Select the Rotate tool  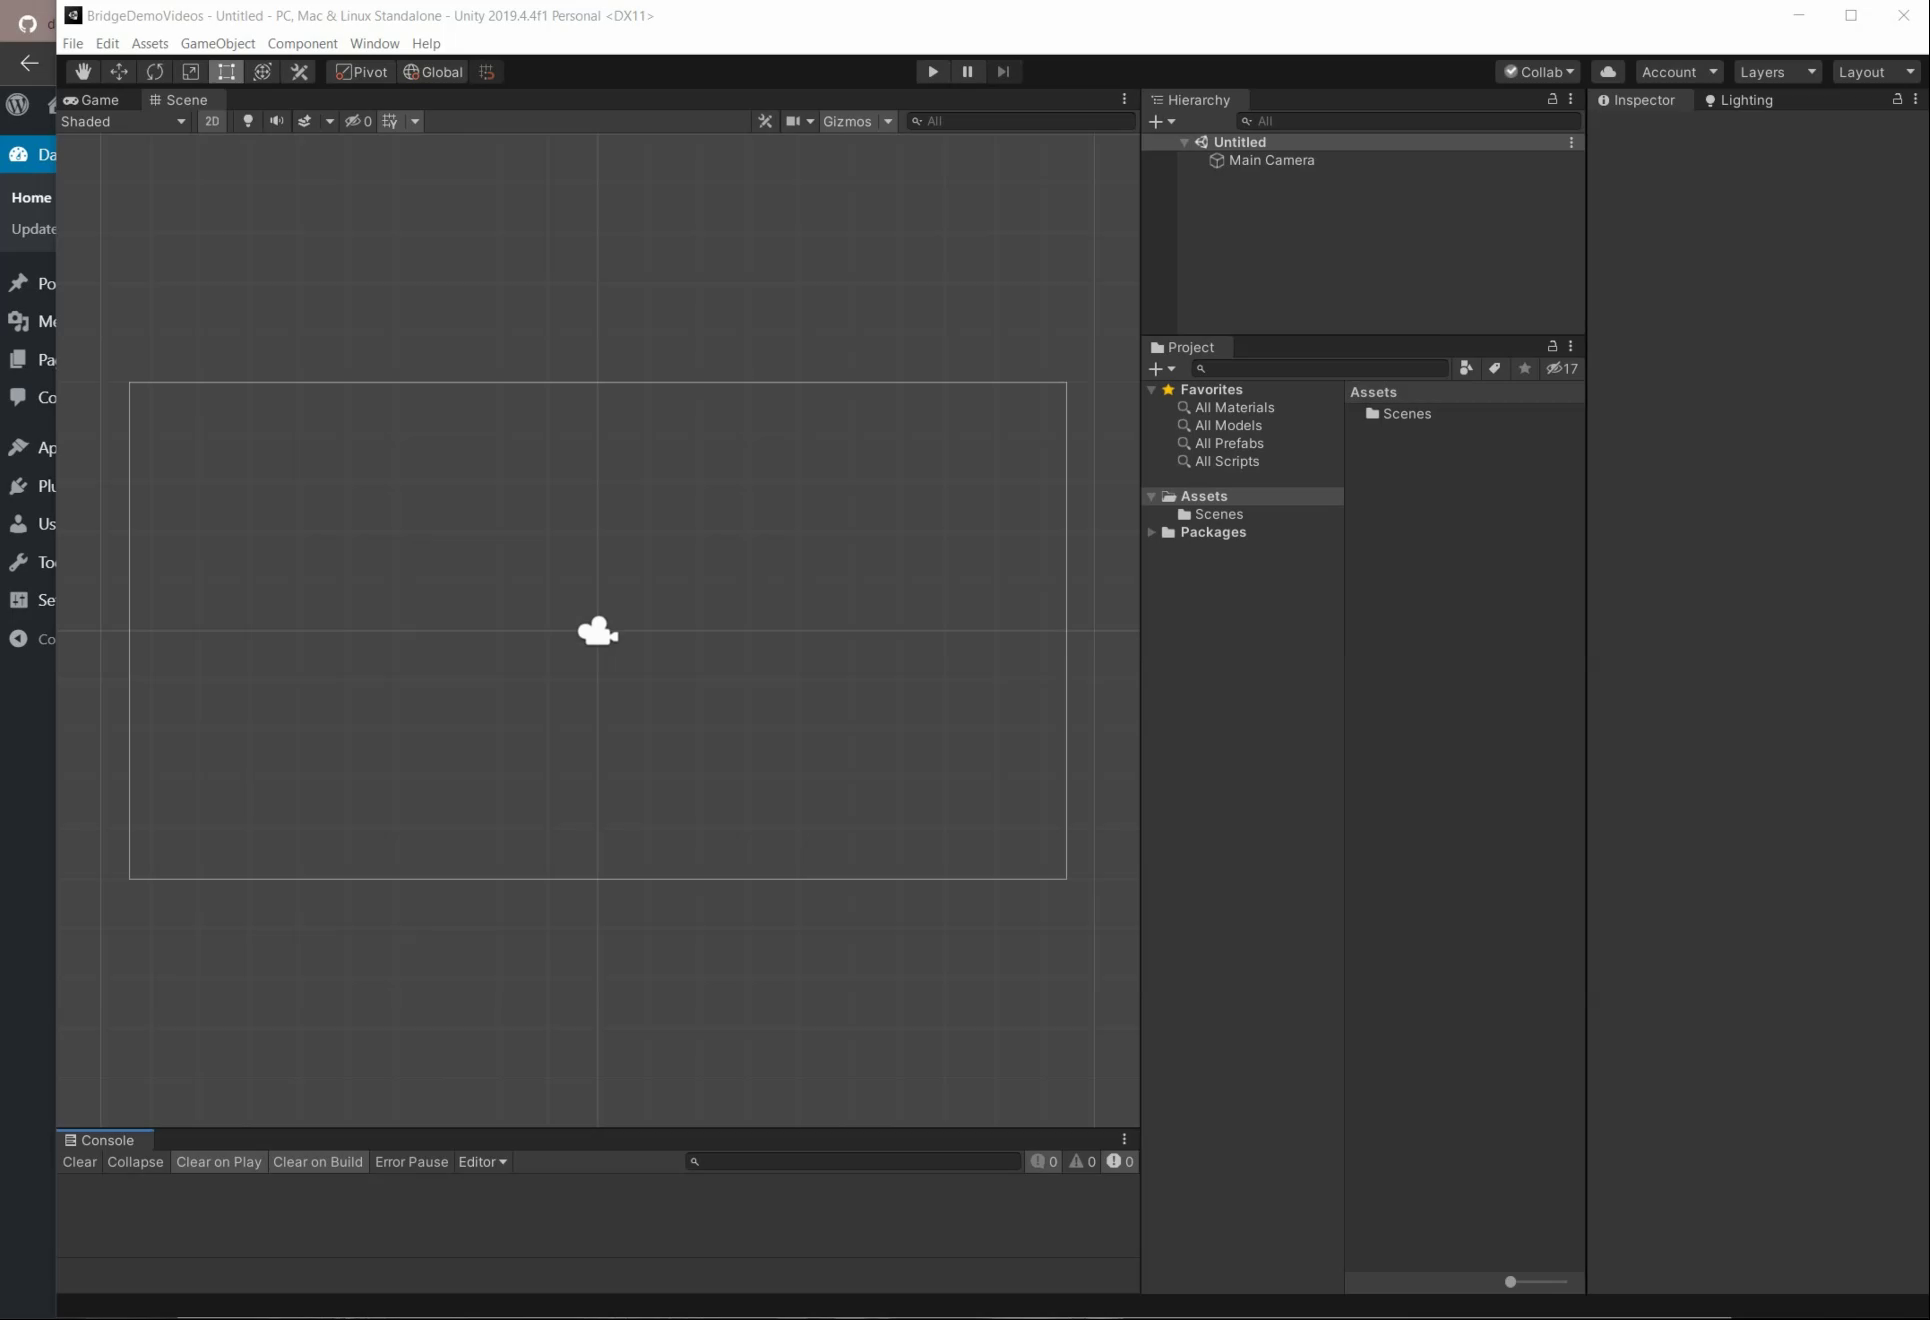click(x=155, y=72)
